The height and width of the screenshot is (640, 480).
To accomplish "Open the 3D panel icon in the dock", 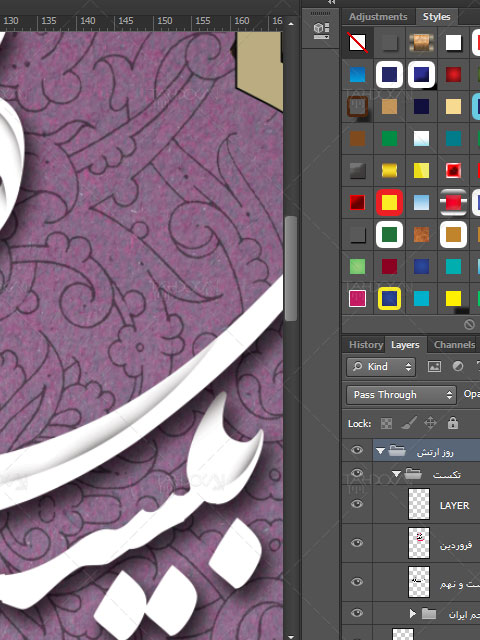I will (x=321, y=31).
